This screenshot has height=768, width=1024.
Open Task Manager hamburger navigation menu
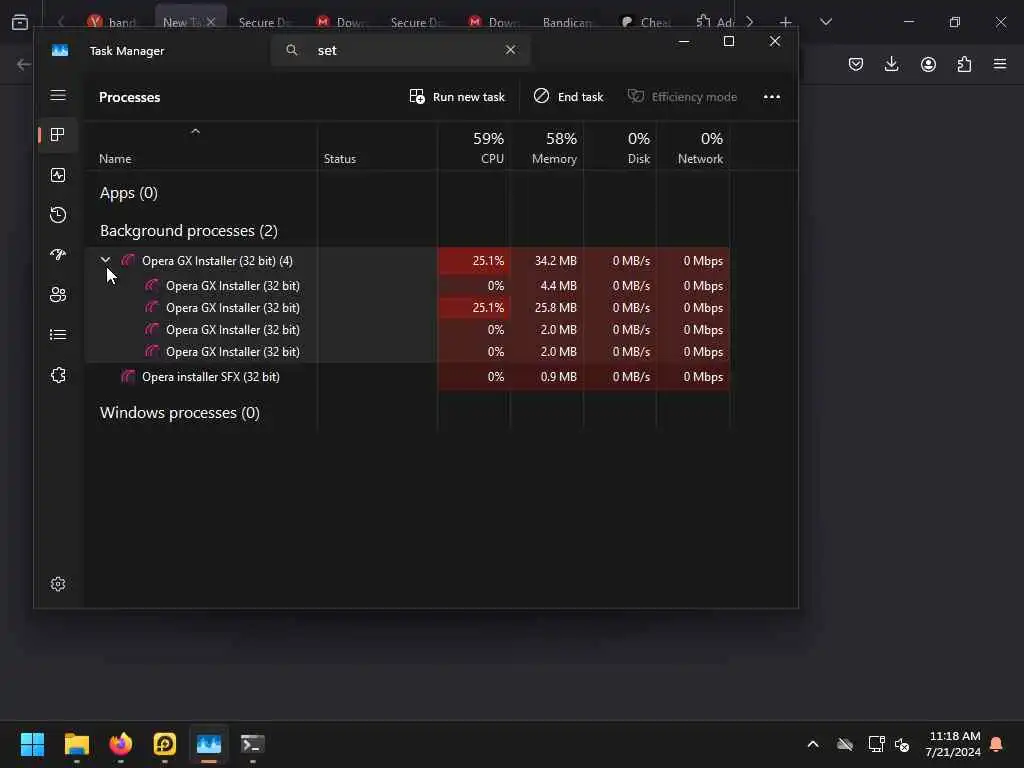57,95
